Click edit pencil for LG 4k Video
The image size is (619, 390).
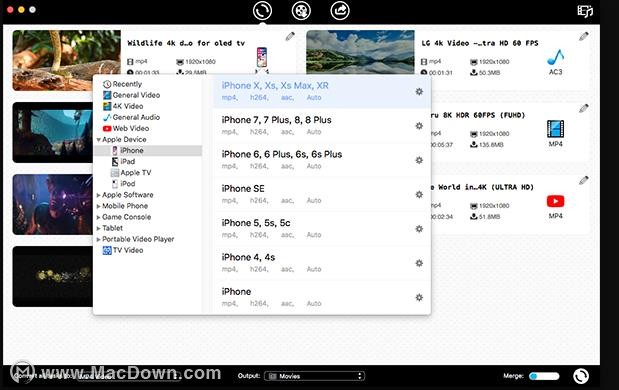[x=583, y=37]
